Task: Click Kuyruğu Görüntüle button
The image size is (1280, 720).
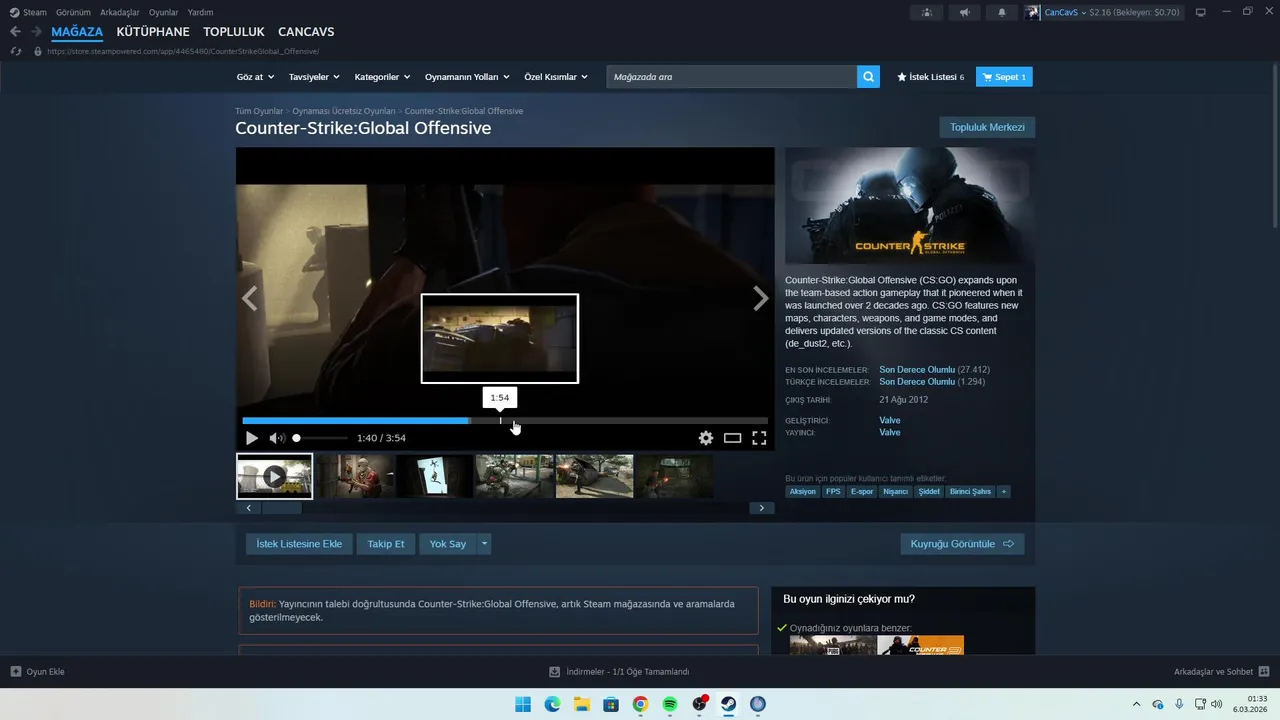Action: [962, 544]
